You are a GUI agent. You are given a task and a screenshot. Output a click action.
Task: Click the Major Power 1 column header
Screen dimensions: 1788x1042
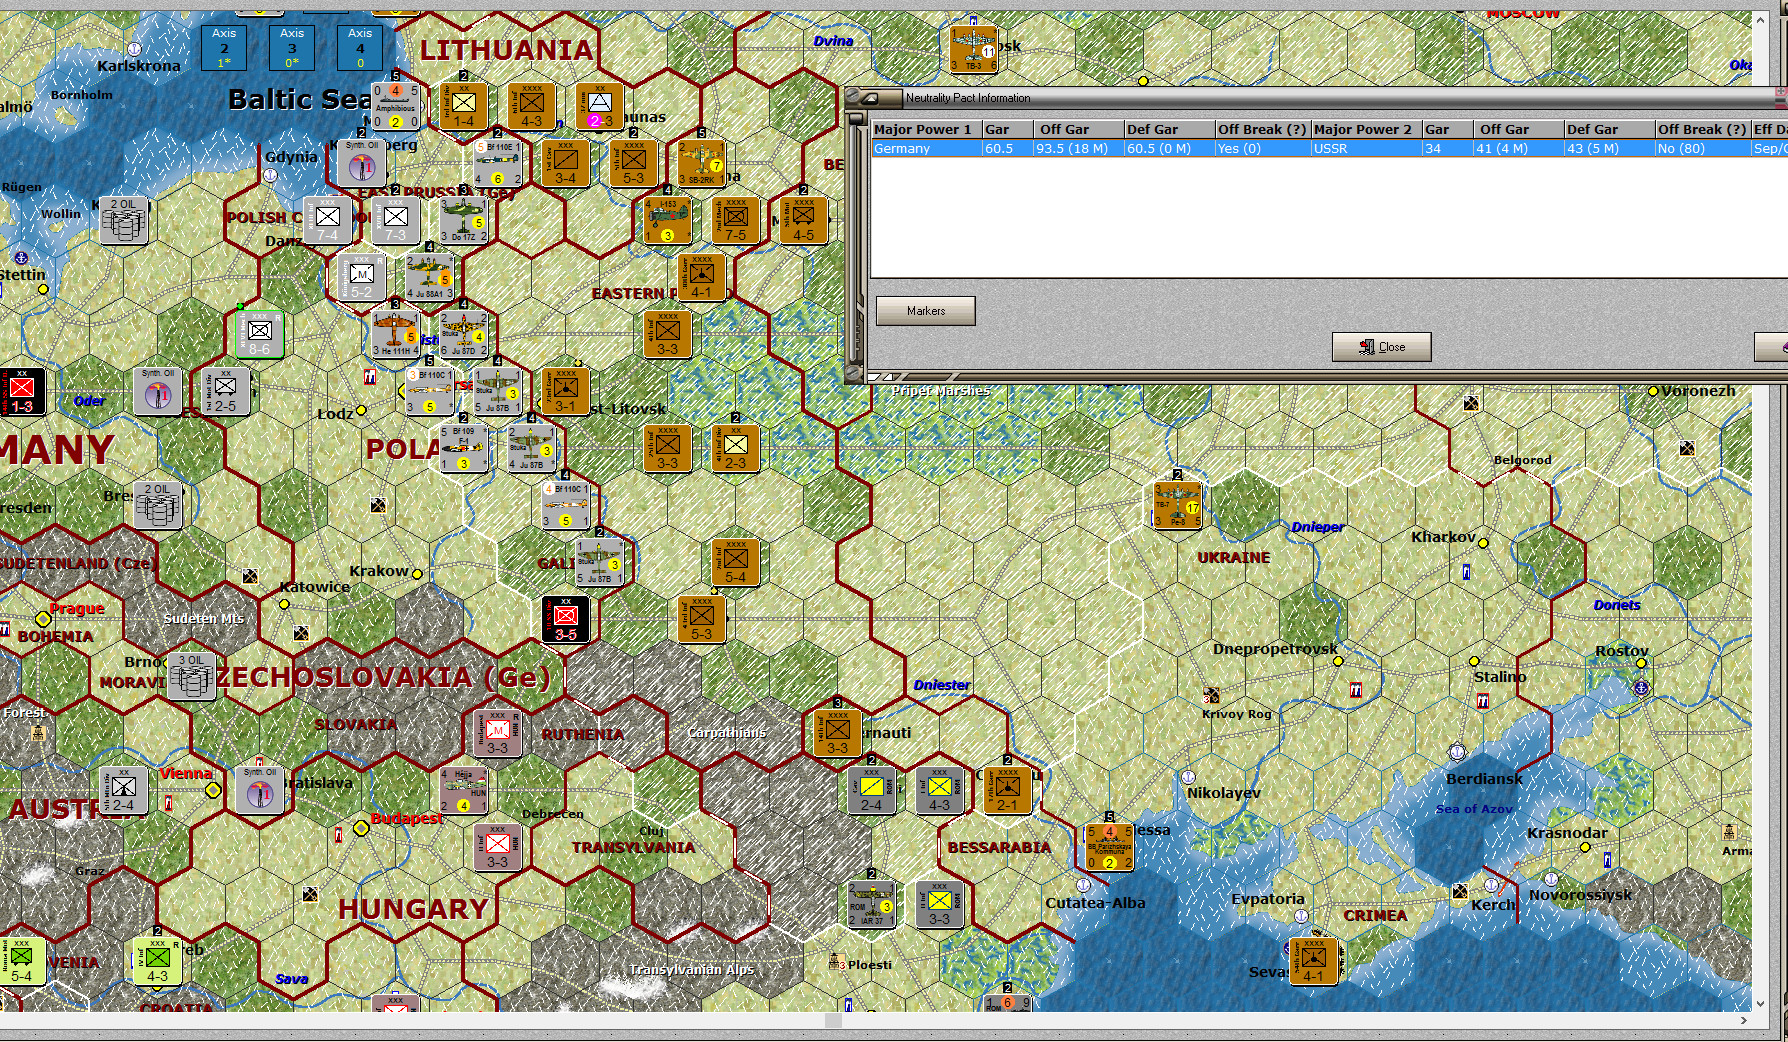tap(926, 129)
